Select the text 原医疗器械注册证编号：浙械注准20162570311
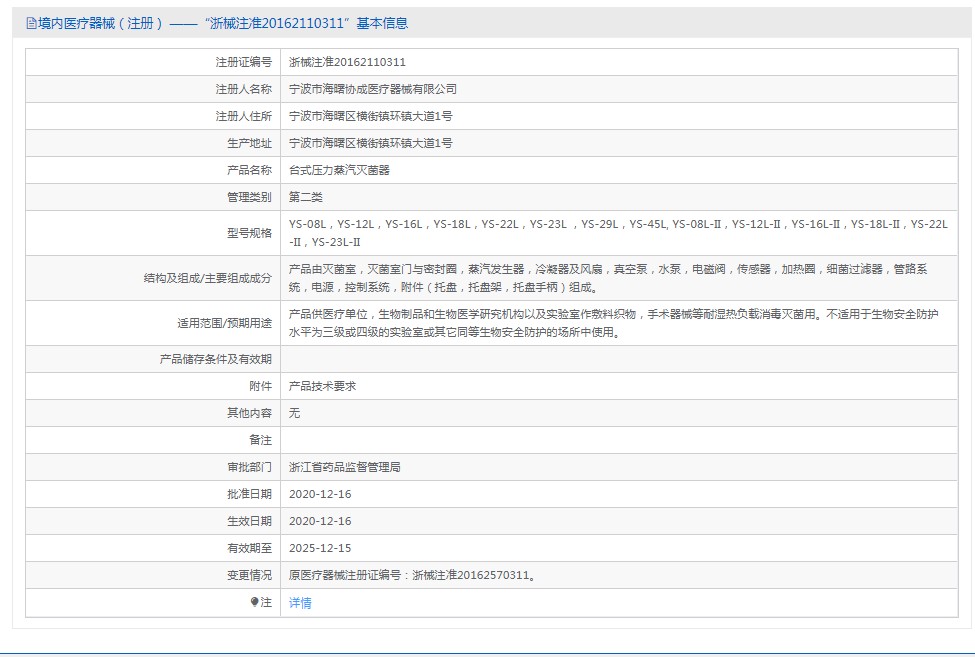This screenshot has height=657, width=975. [412, 576]
